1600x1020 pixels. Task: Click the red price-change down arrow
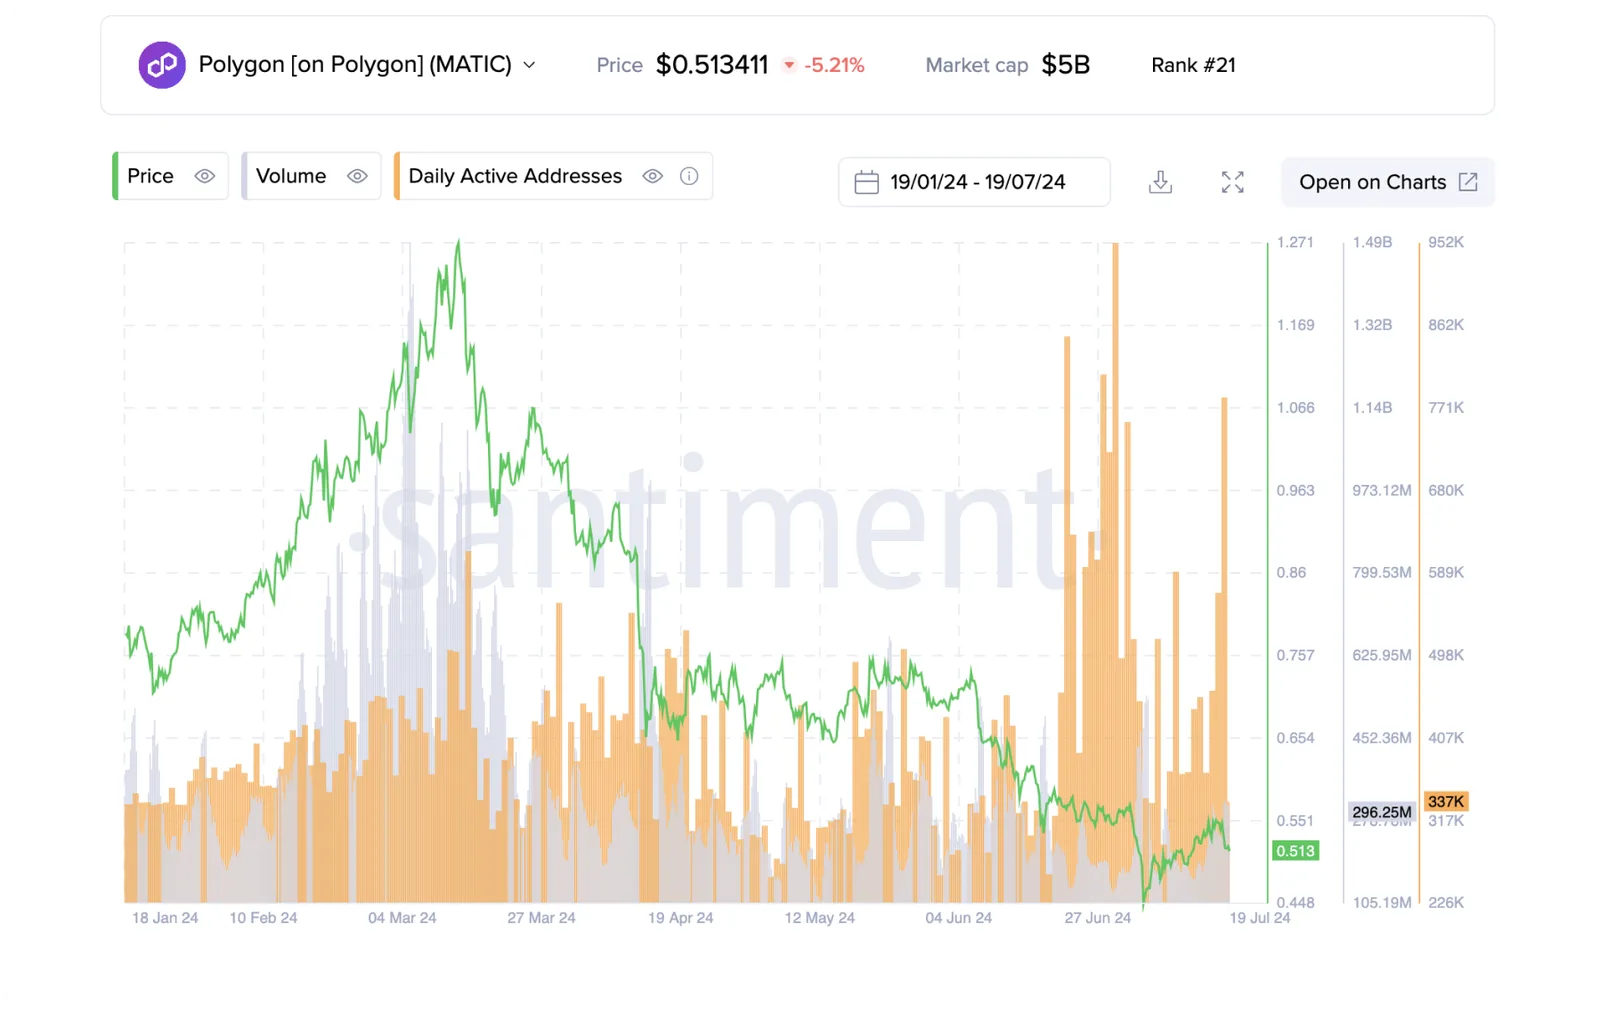789,66
